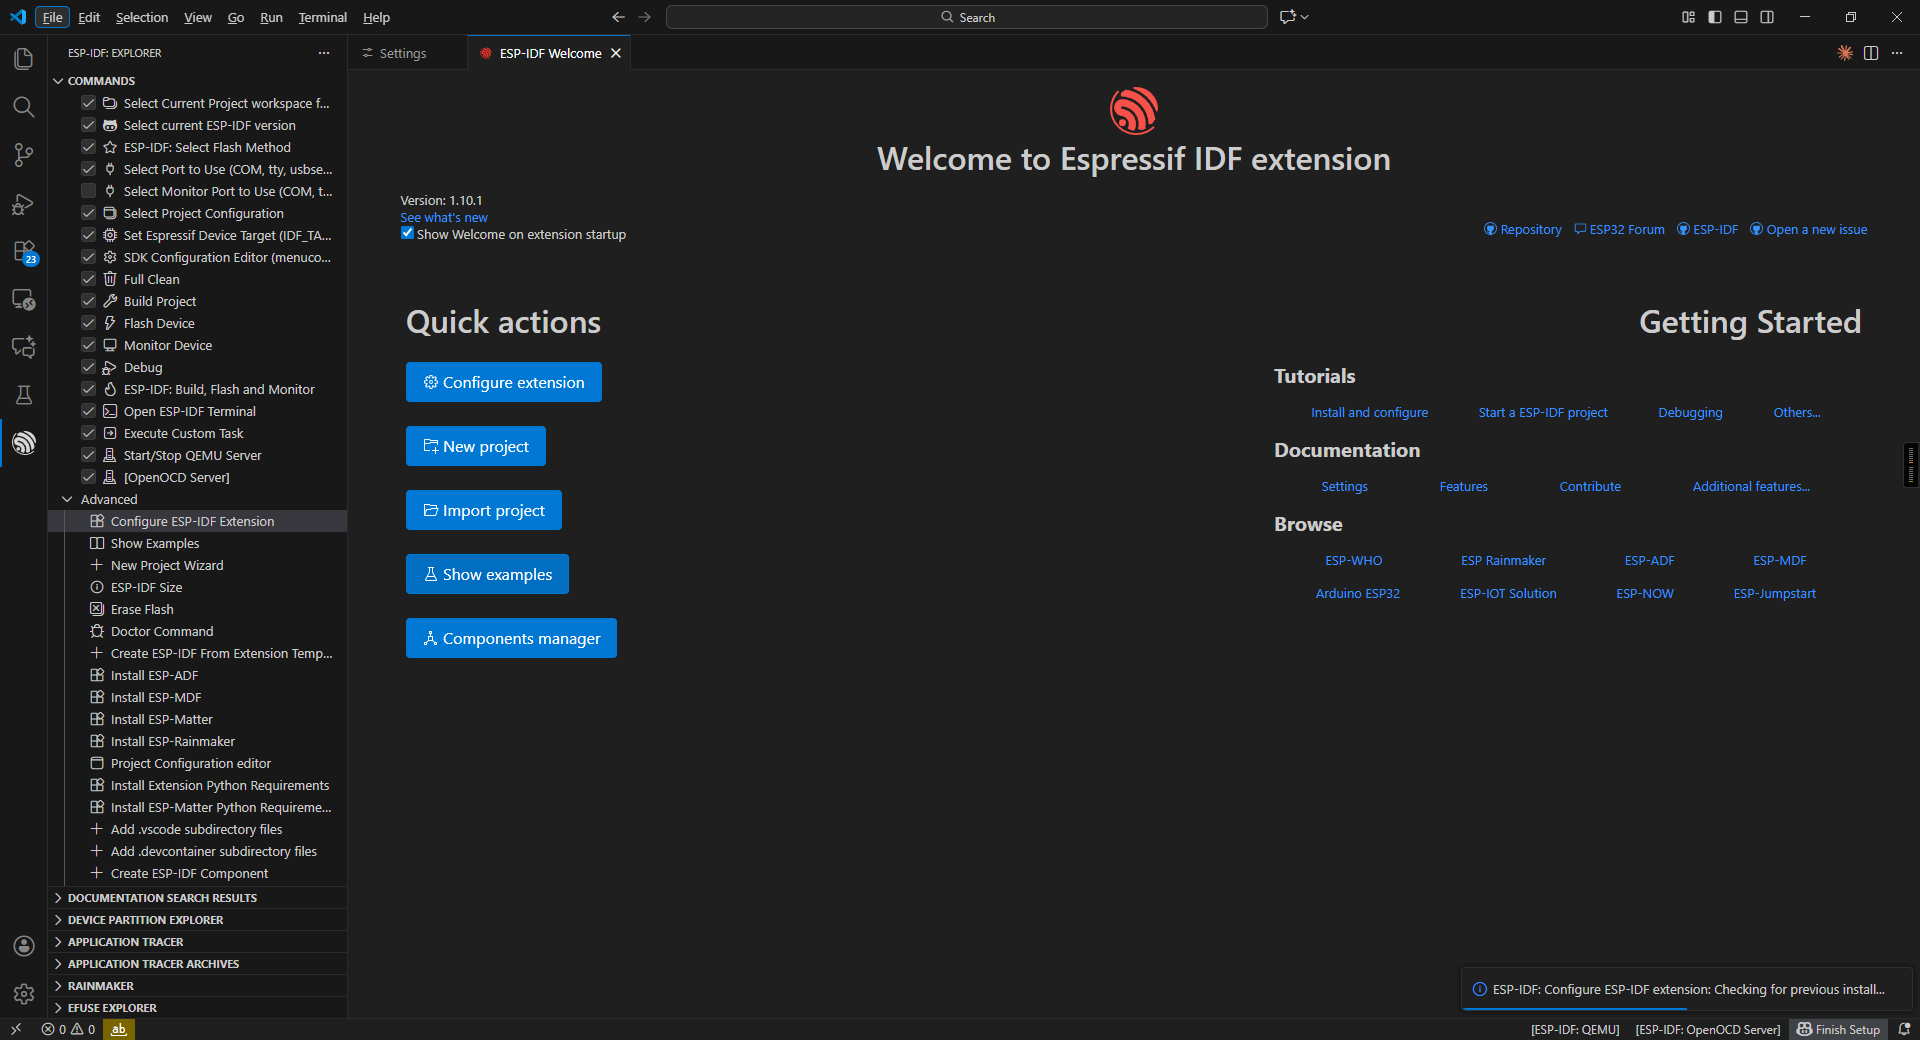Image resolution: width=1920 pixels, height=1040 pixels.
Task: Toggle checkbox for Monitor Device command
Action: (88, 345)
